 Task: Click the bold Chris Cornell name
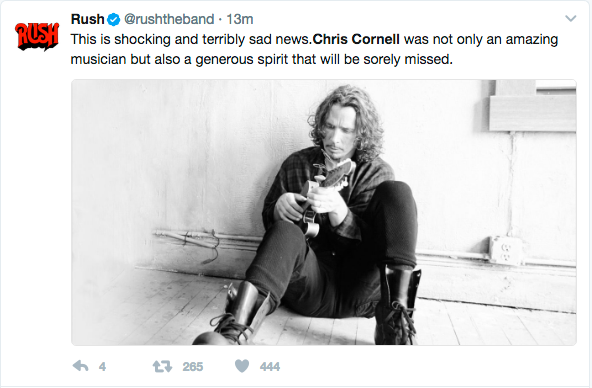click(x=356, y=39)
